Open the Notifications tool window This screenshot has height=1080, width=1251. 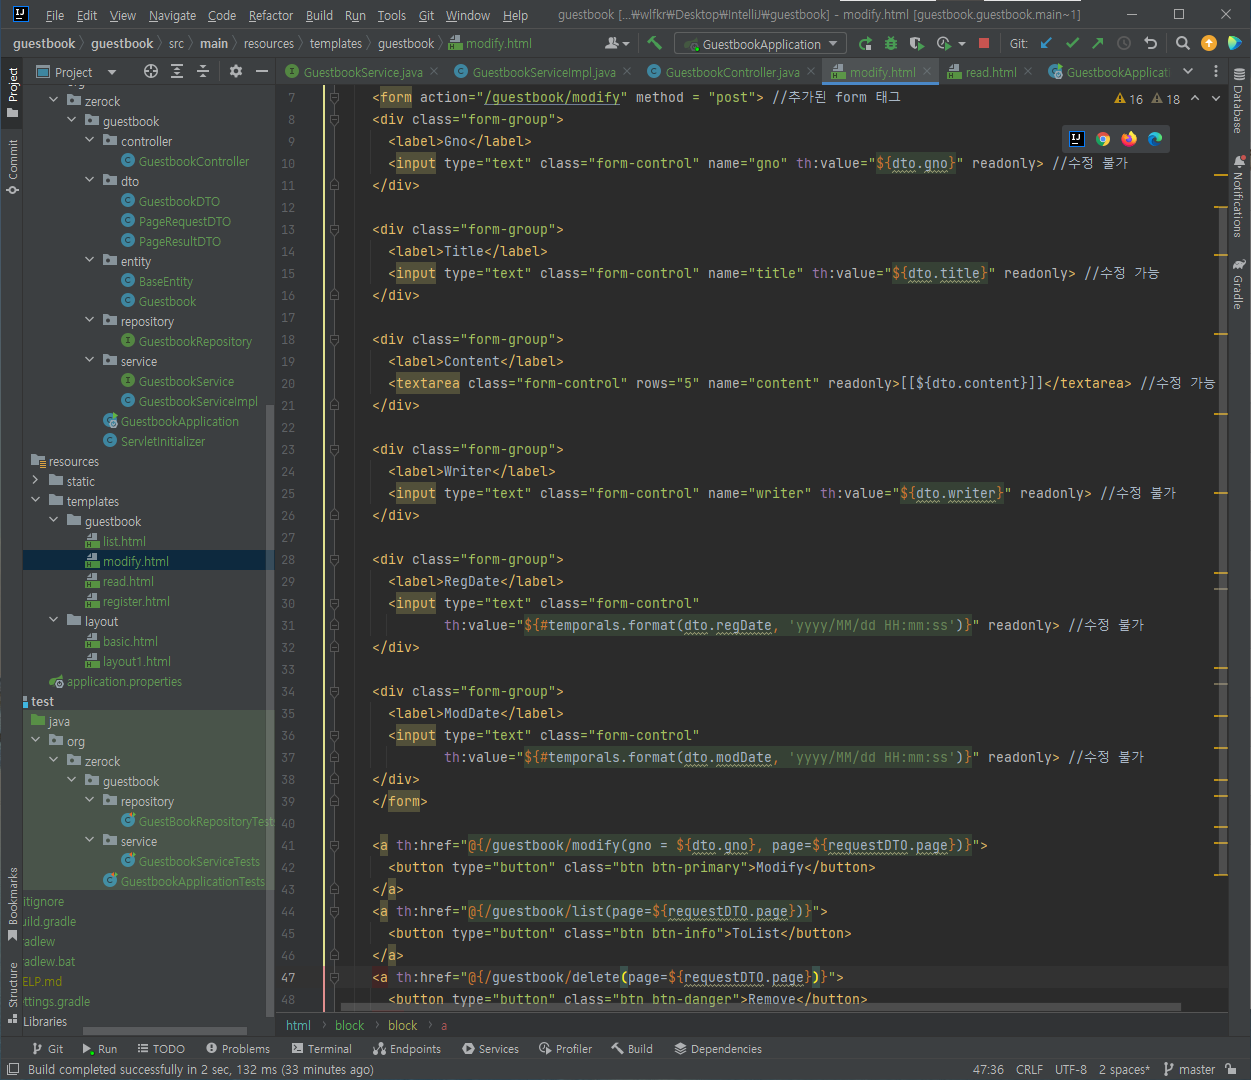click(1239, 196)
